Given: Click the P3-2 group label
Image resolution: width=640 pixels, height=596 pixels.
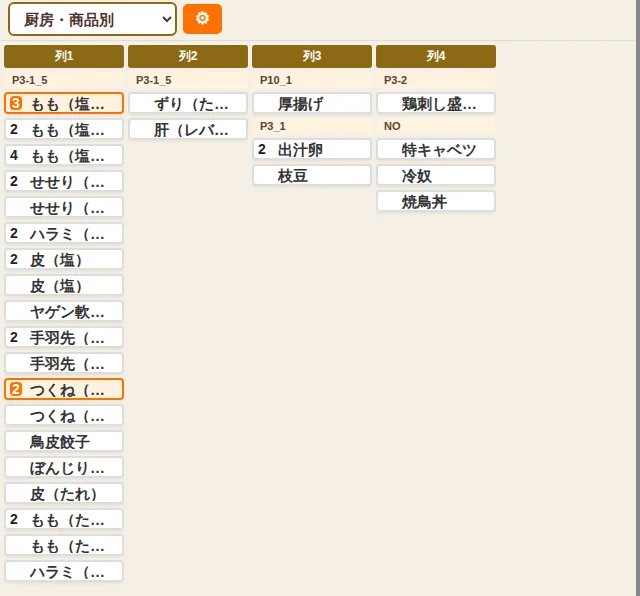Looking at the screenshot, I should click(396, 80).
